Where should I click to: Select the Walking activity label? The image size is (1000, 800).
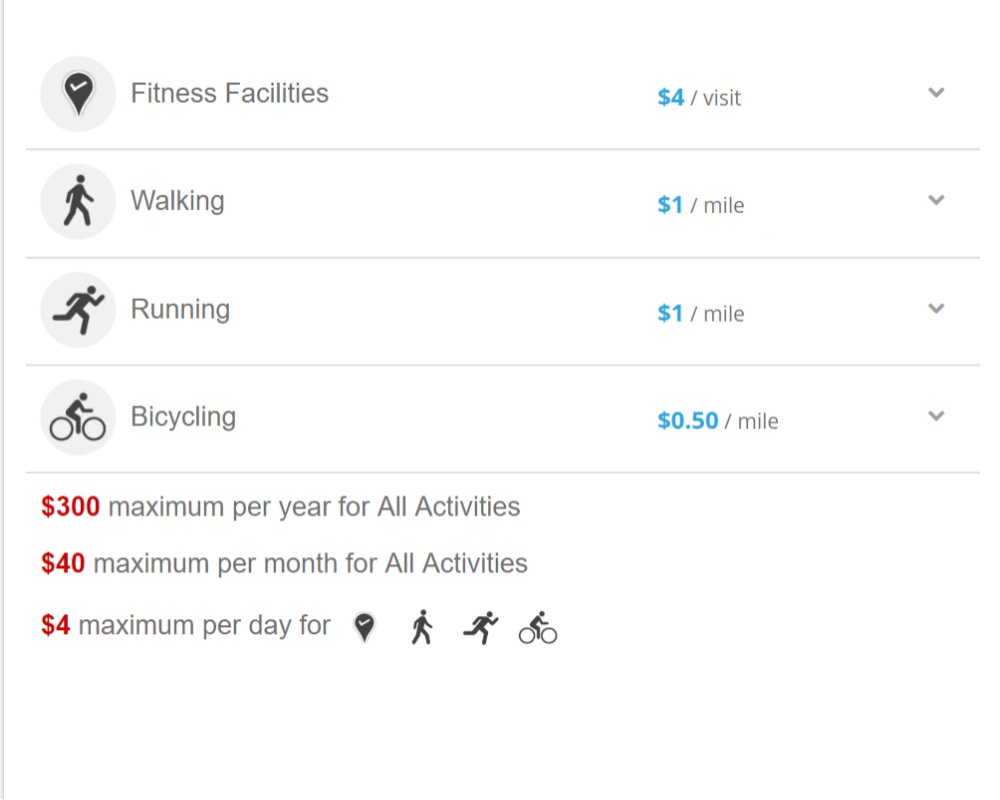click(177, 201)
